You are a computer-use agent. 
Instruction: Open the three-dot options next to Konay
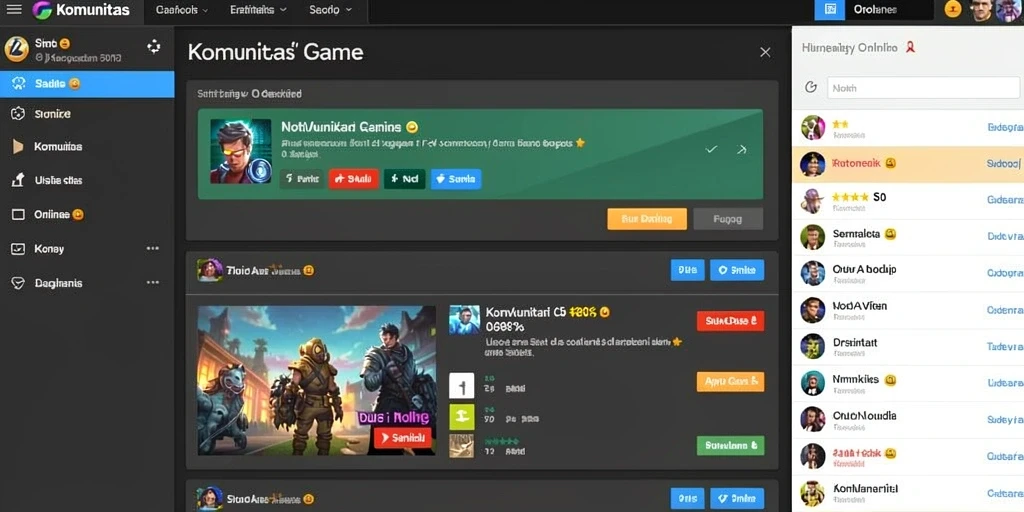(153, 249)
